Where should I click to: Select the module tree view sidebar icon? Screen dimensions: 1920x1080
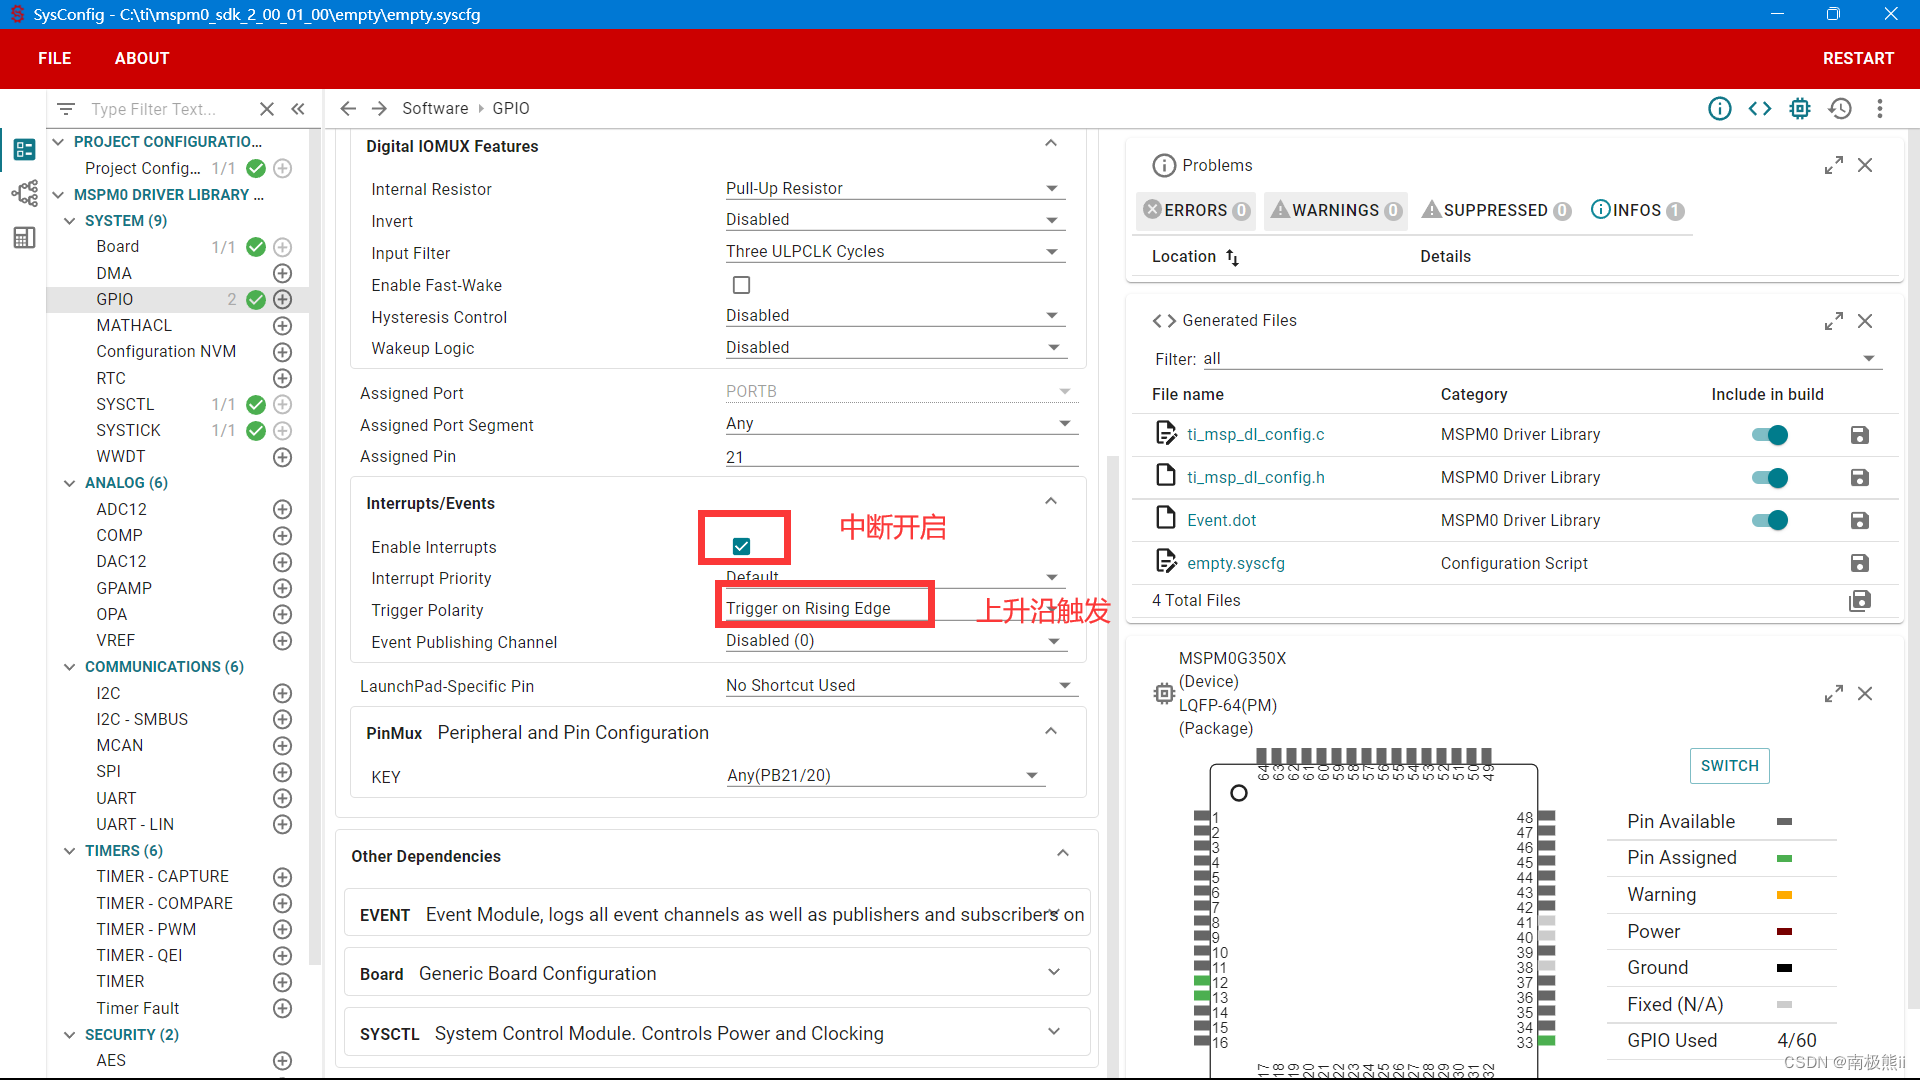(24, 149)
